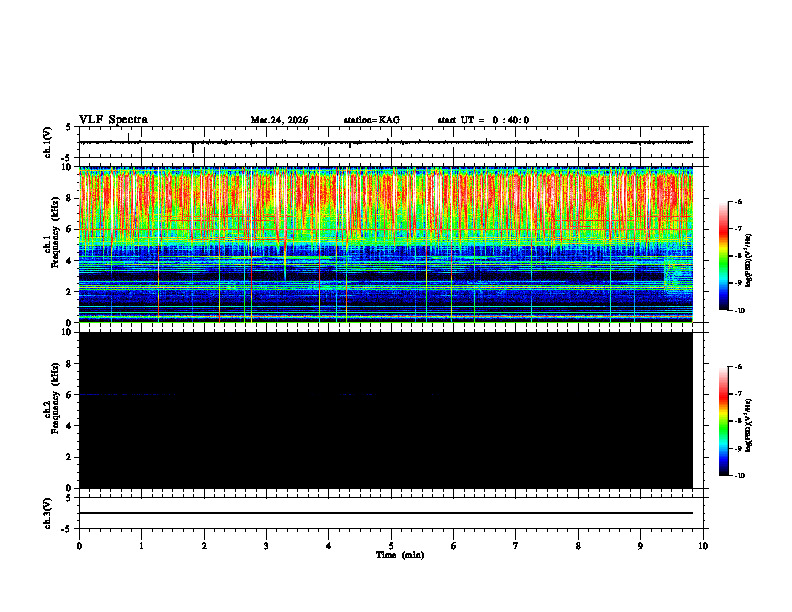The height and width of the screenshot is (612, 792).
Task: Click the '-10' label on ch.2 colorbar
Action: [739, 476]
